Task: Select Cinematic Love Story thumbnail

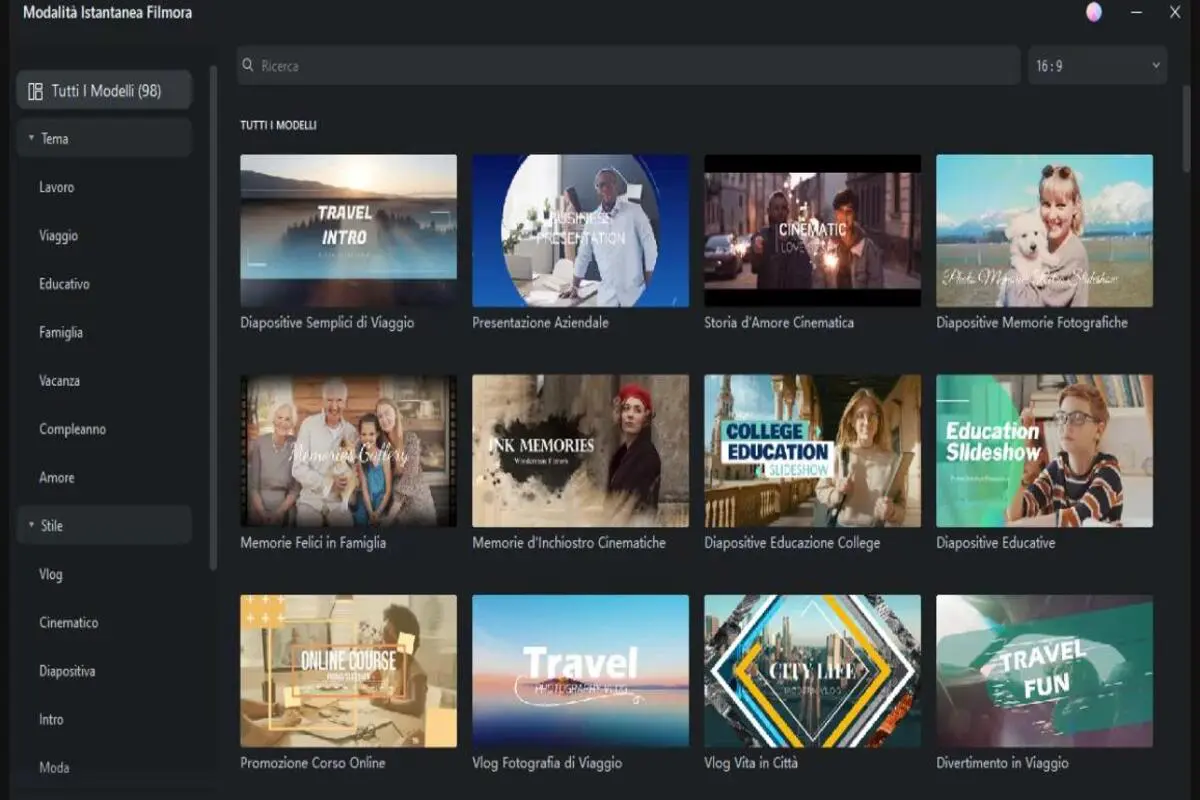Action: pos(812,230)
